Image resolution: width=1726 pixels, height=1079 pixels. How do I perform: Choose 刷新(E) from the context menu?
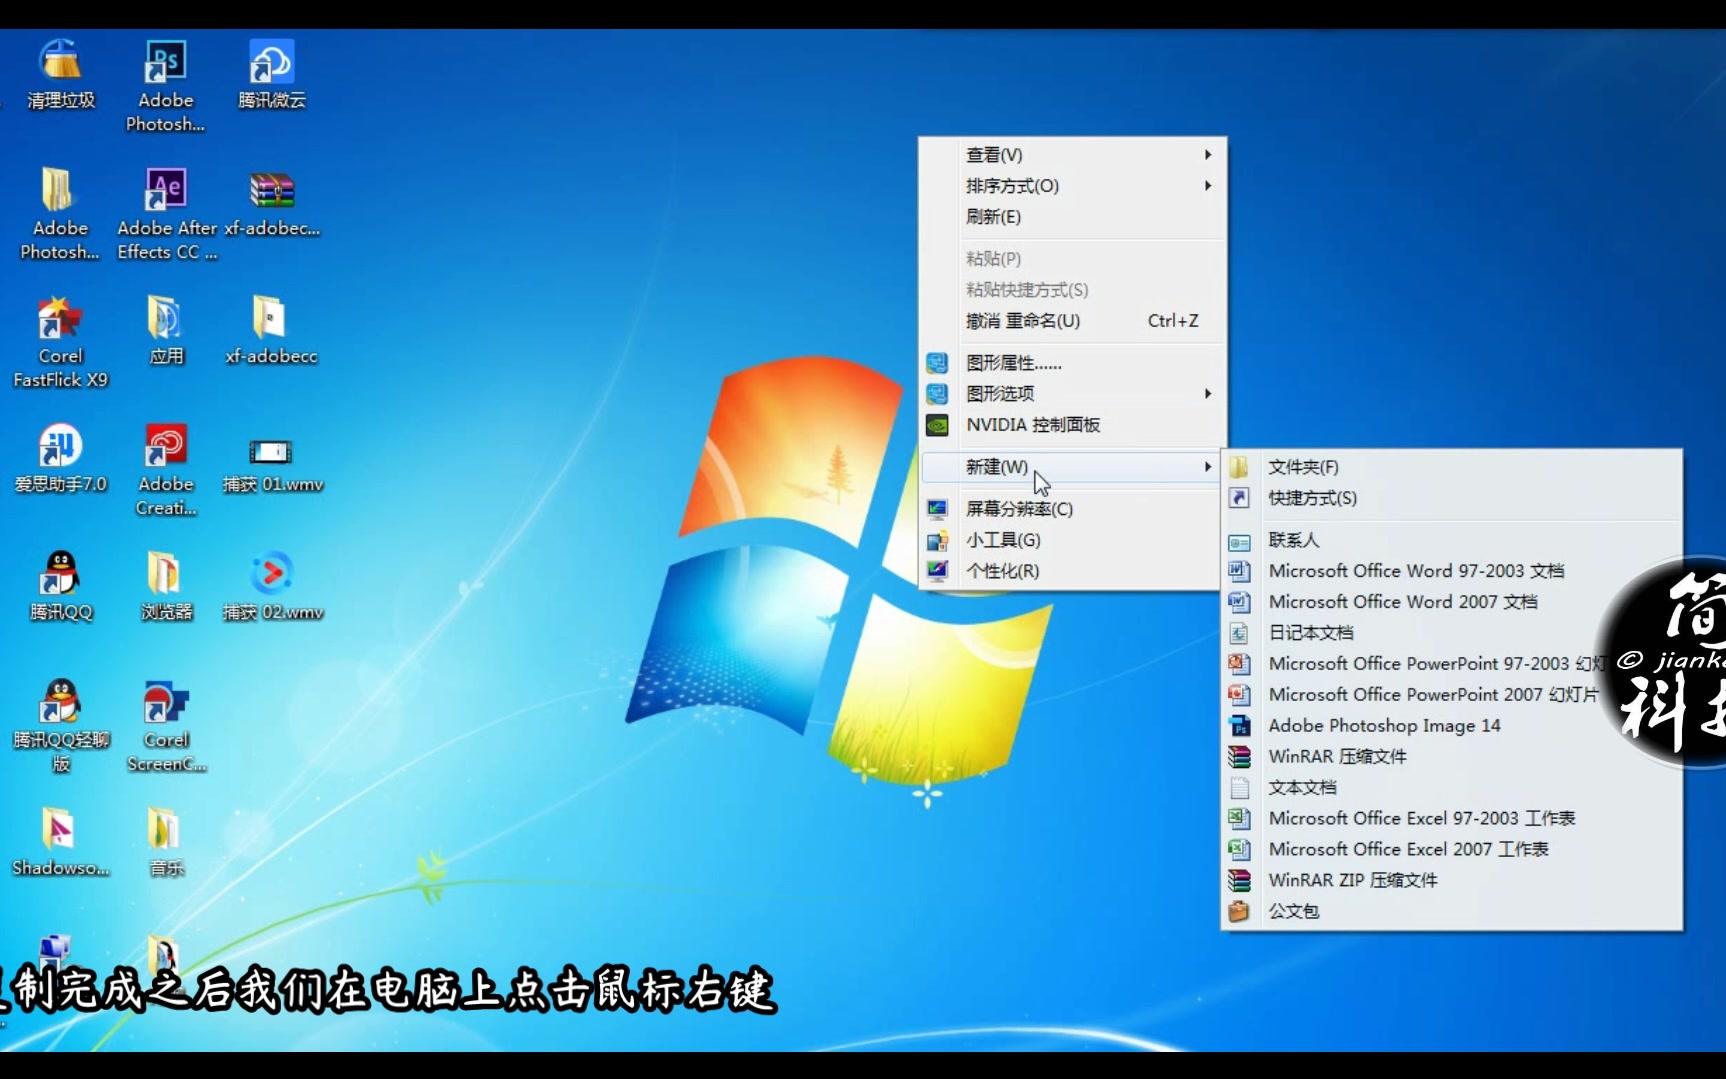click(x=1072, y=217)
